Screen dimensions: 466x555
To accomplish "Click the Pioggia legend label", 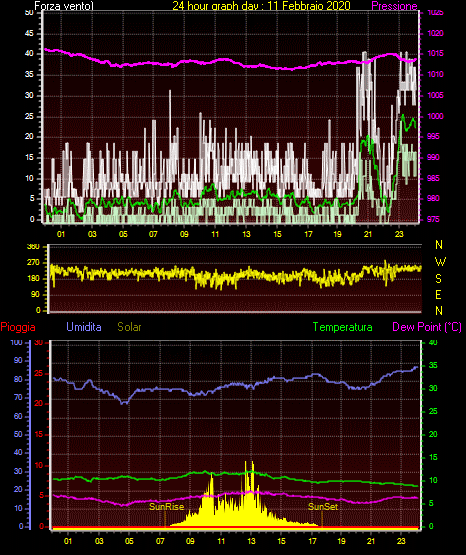I will (18, 327).
